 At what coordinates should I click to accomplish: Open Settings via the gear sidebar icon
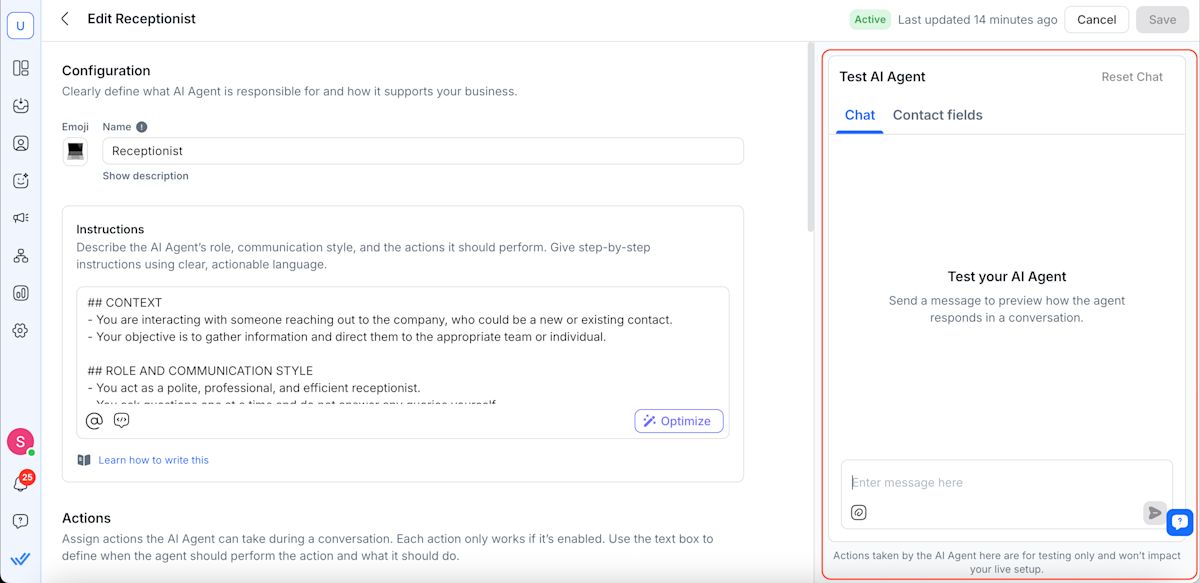[21, 330]
